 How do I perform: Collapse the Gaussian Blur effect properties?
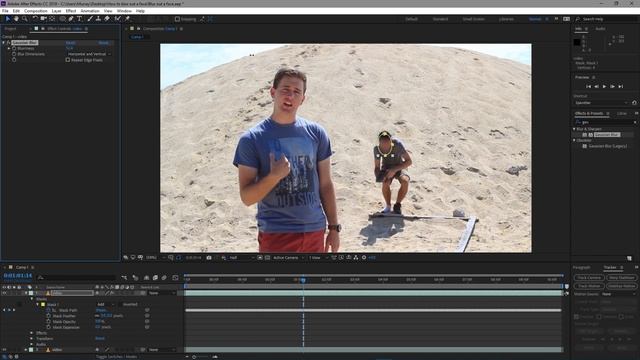(x=4, y=42)
